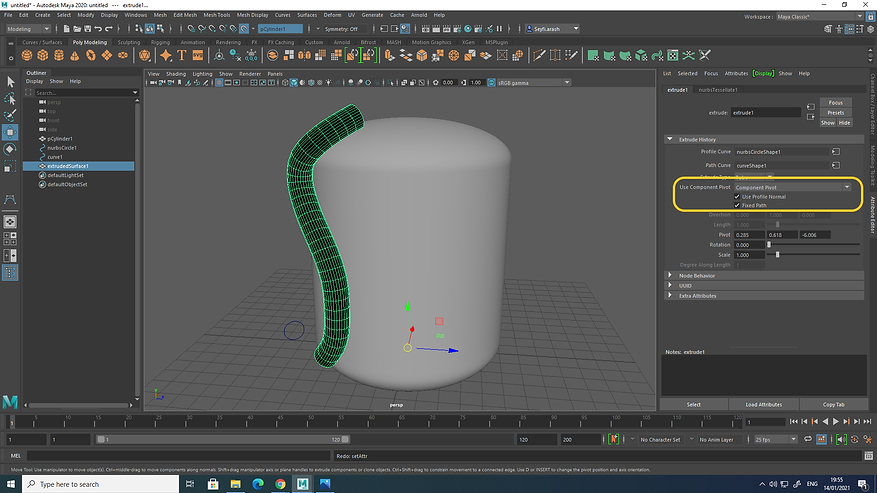Click the Copy Tab button

[x=833, y=405]
